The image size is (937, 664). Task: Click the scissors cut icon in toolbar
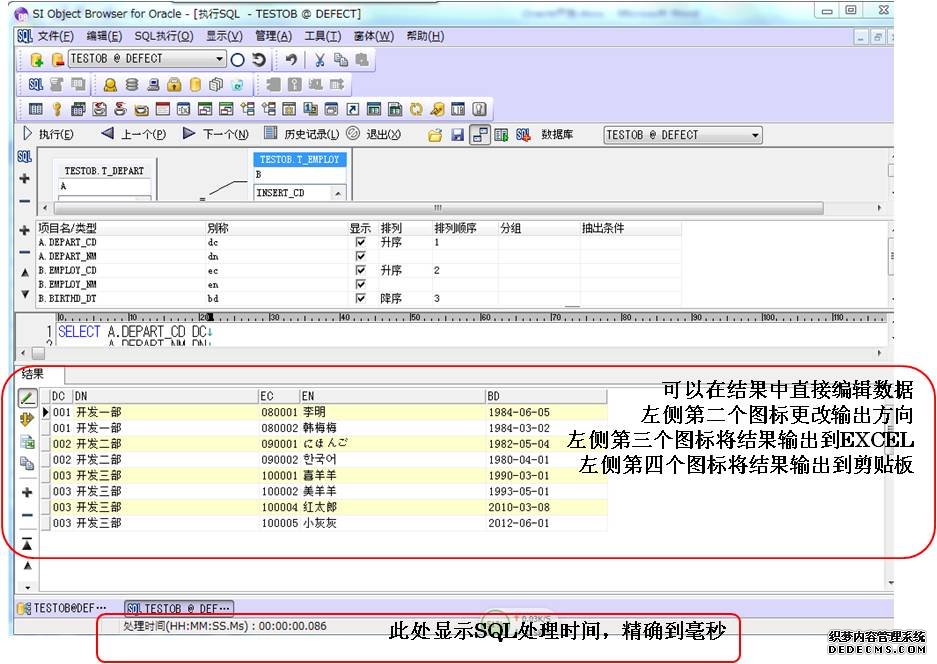[x=319, y=60]
